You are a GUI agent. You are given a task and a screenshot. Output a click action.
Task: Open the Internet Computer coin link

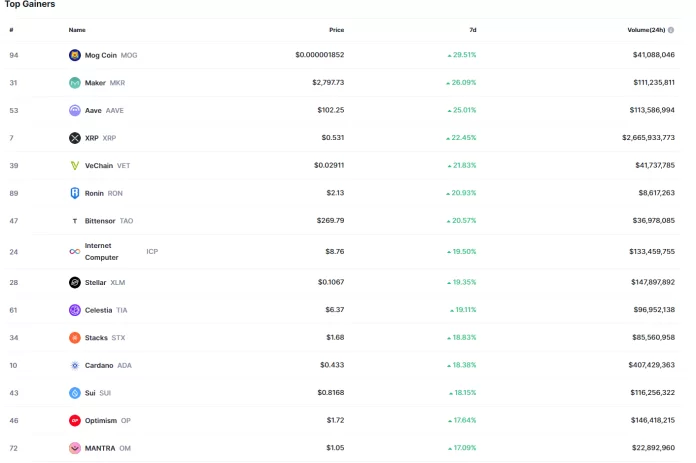coord(102,251)
